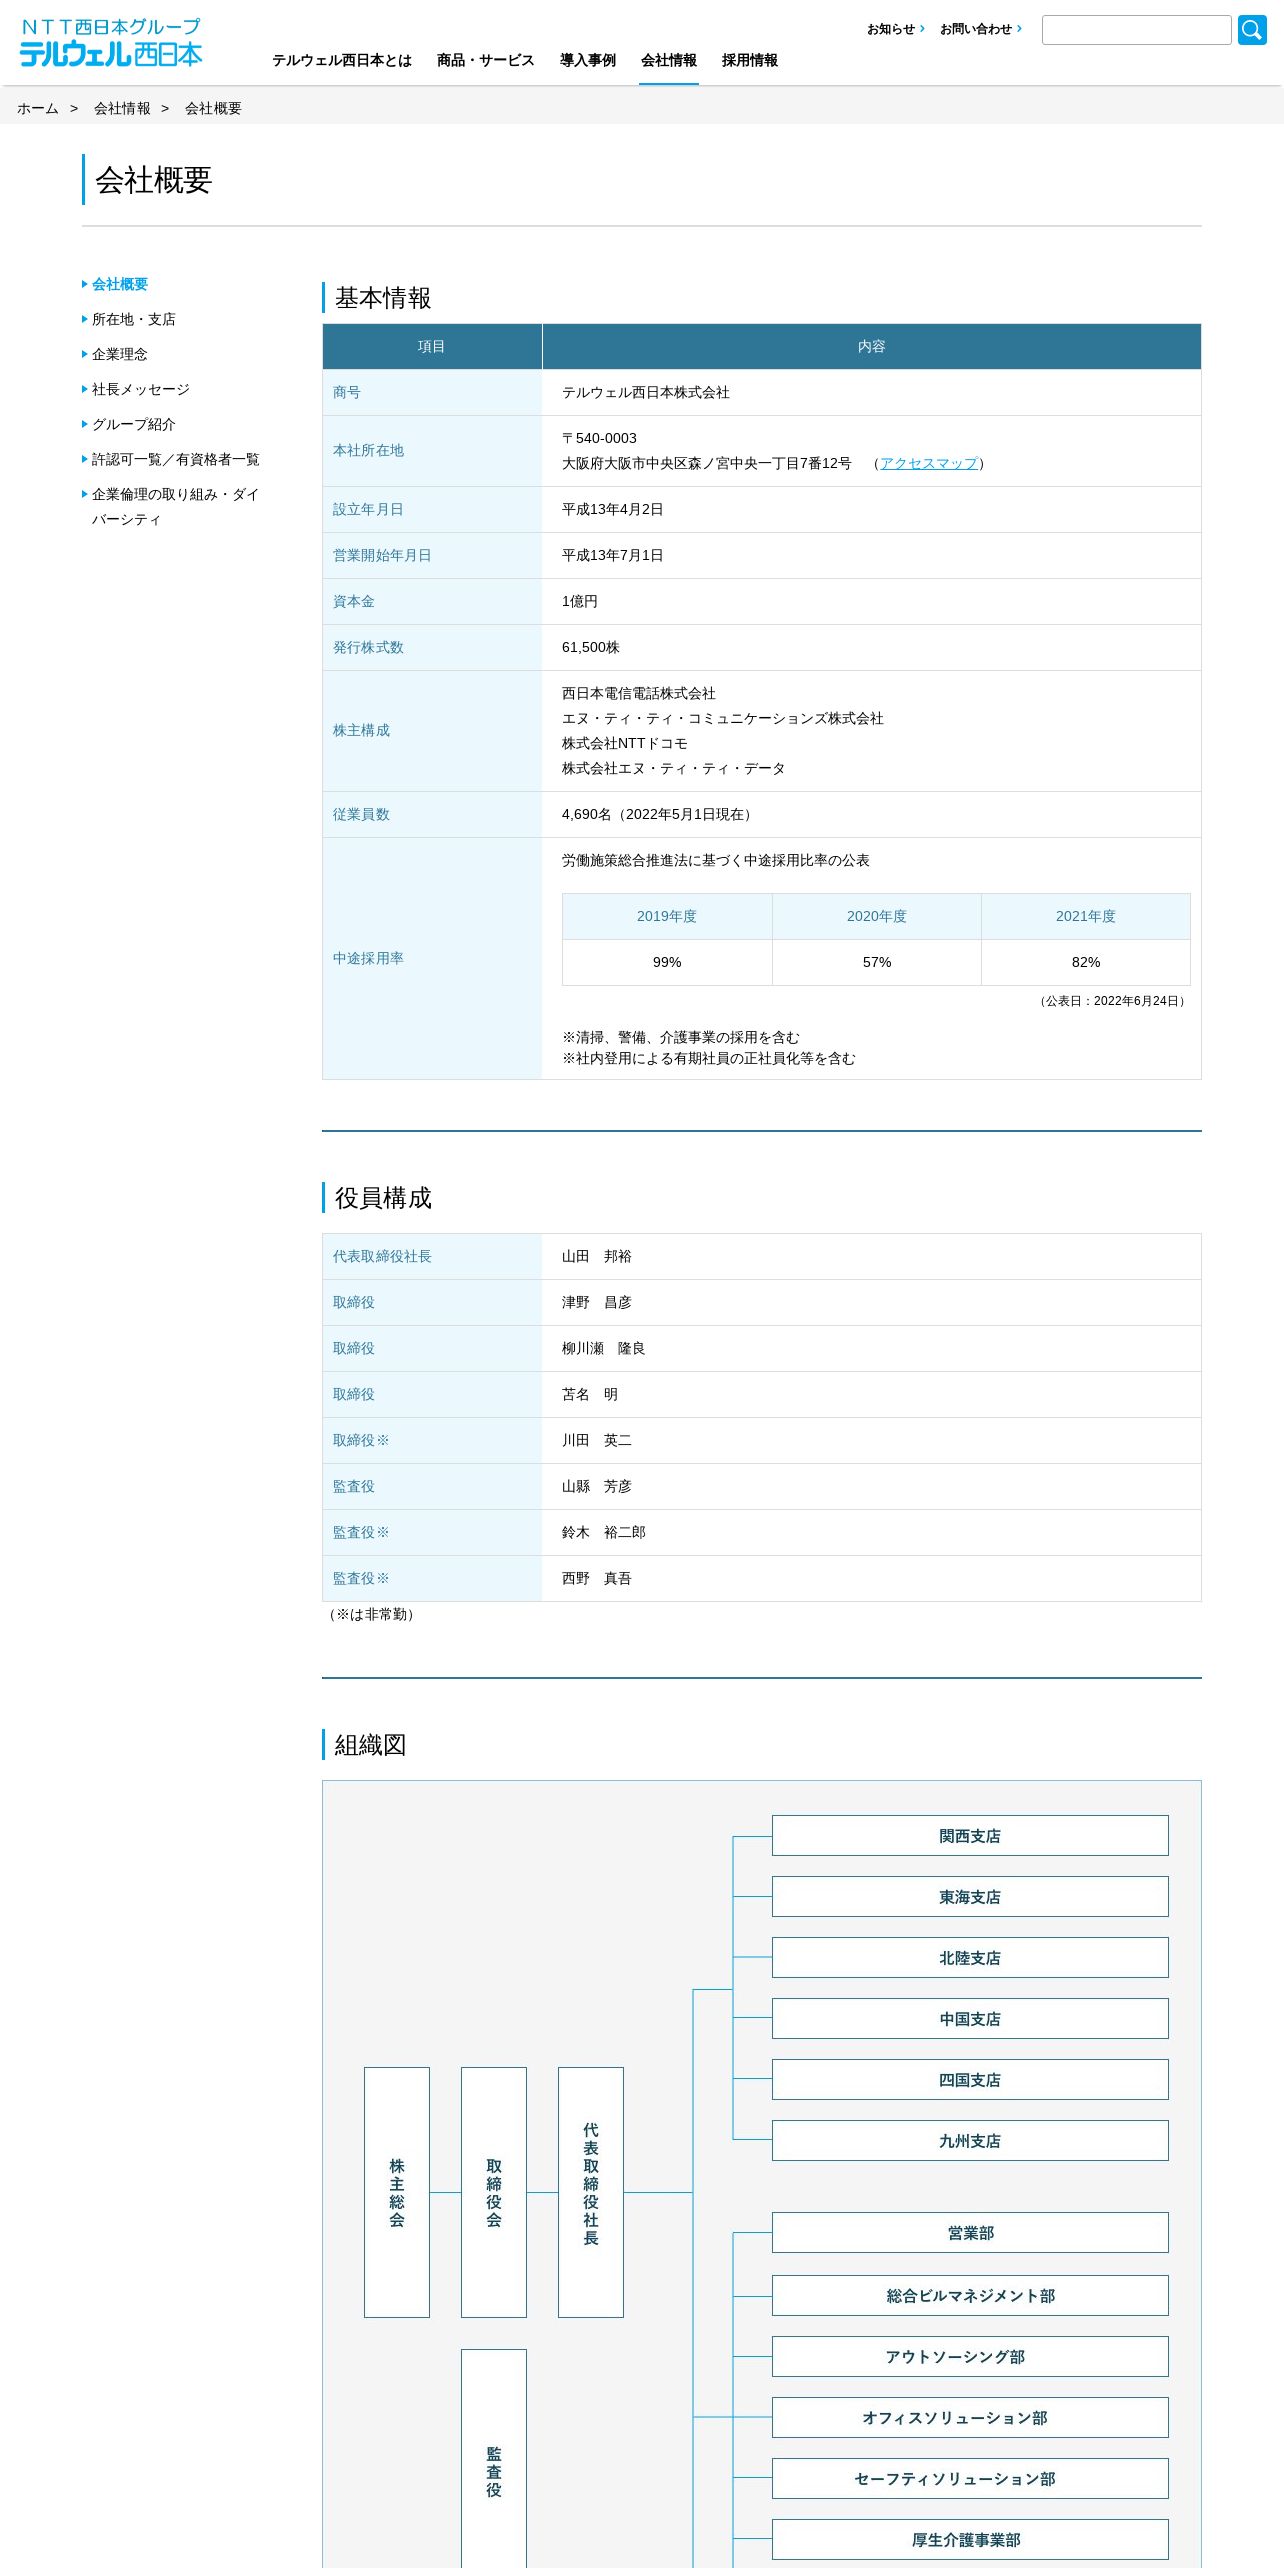Click the 営業部 org chart box
1284x2568 pixels.
(x=970, y=2233)
